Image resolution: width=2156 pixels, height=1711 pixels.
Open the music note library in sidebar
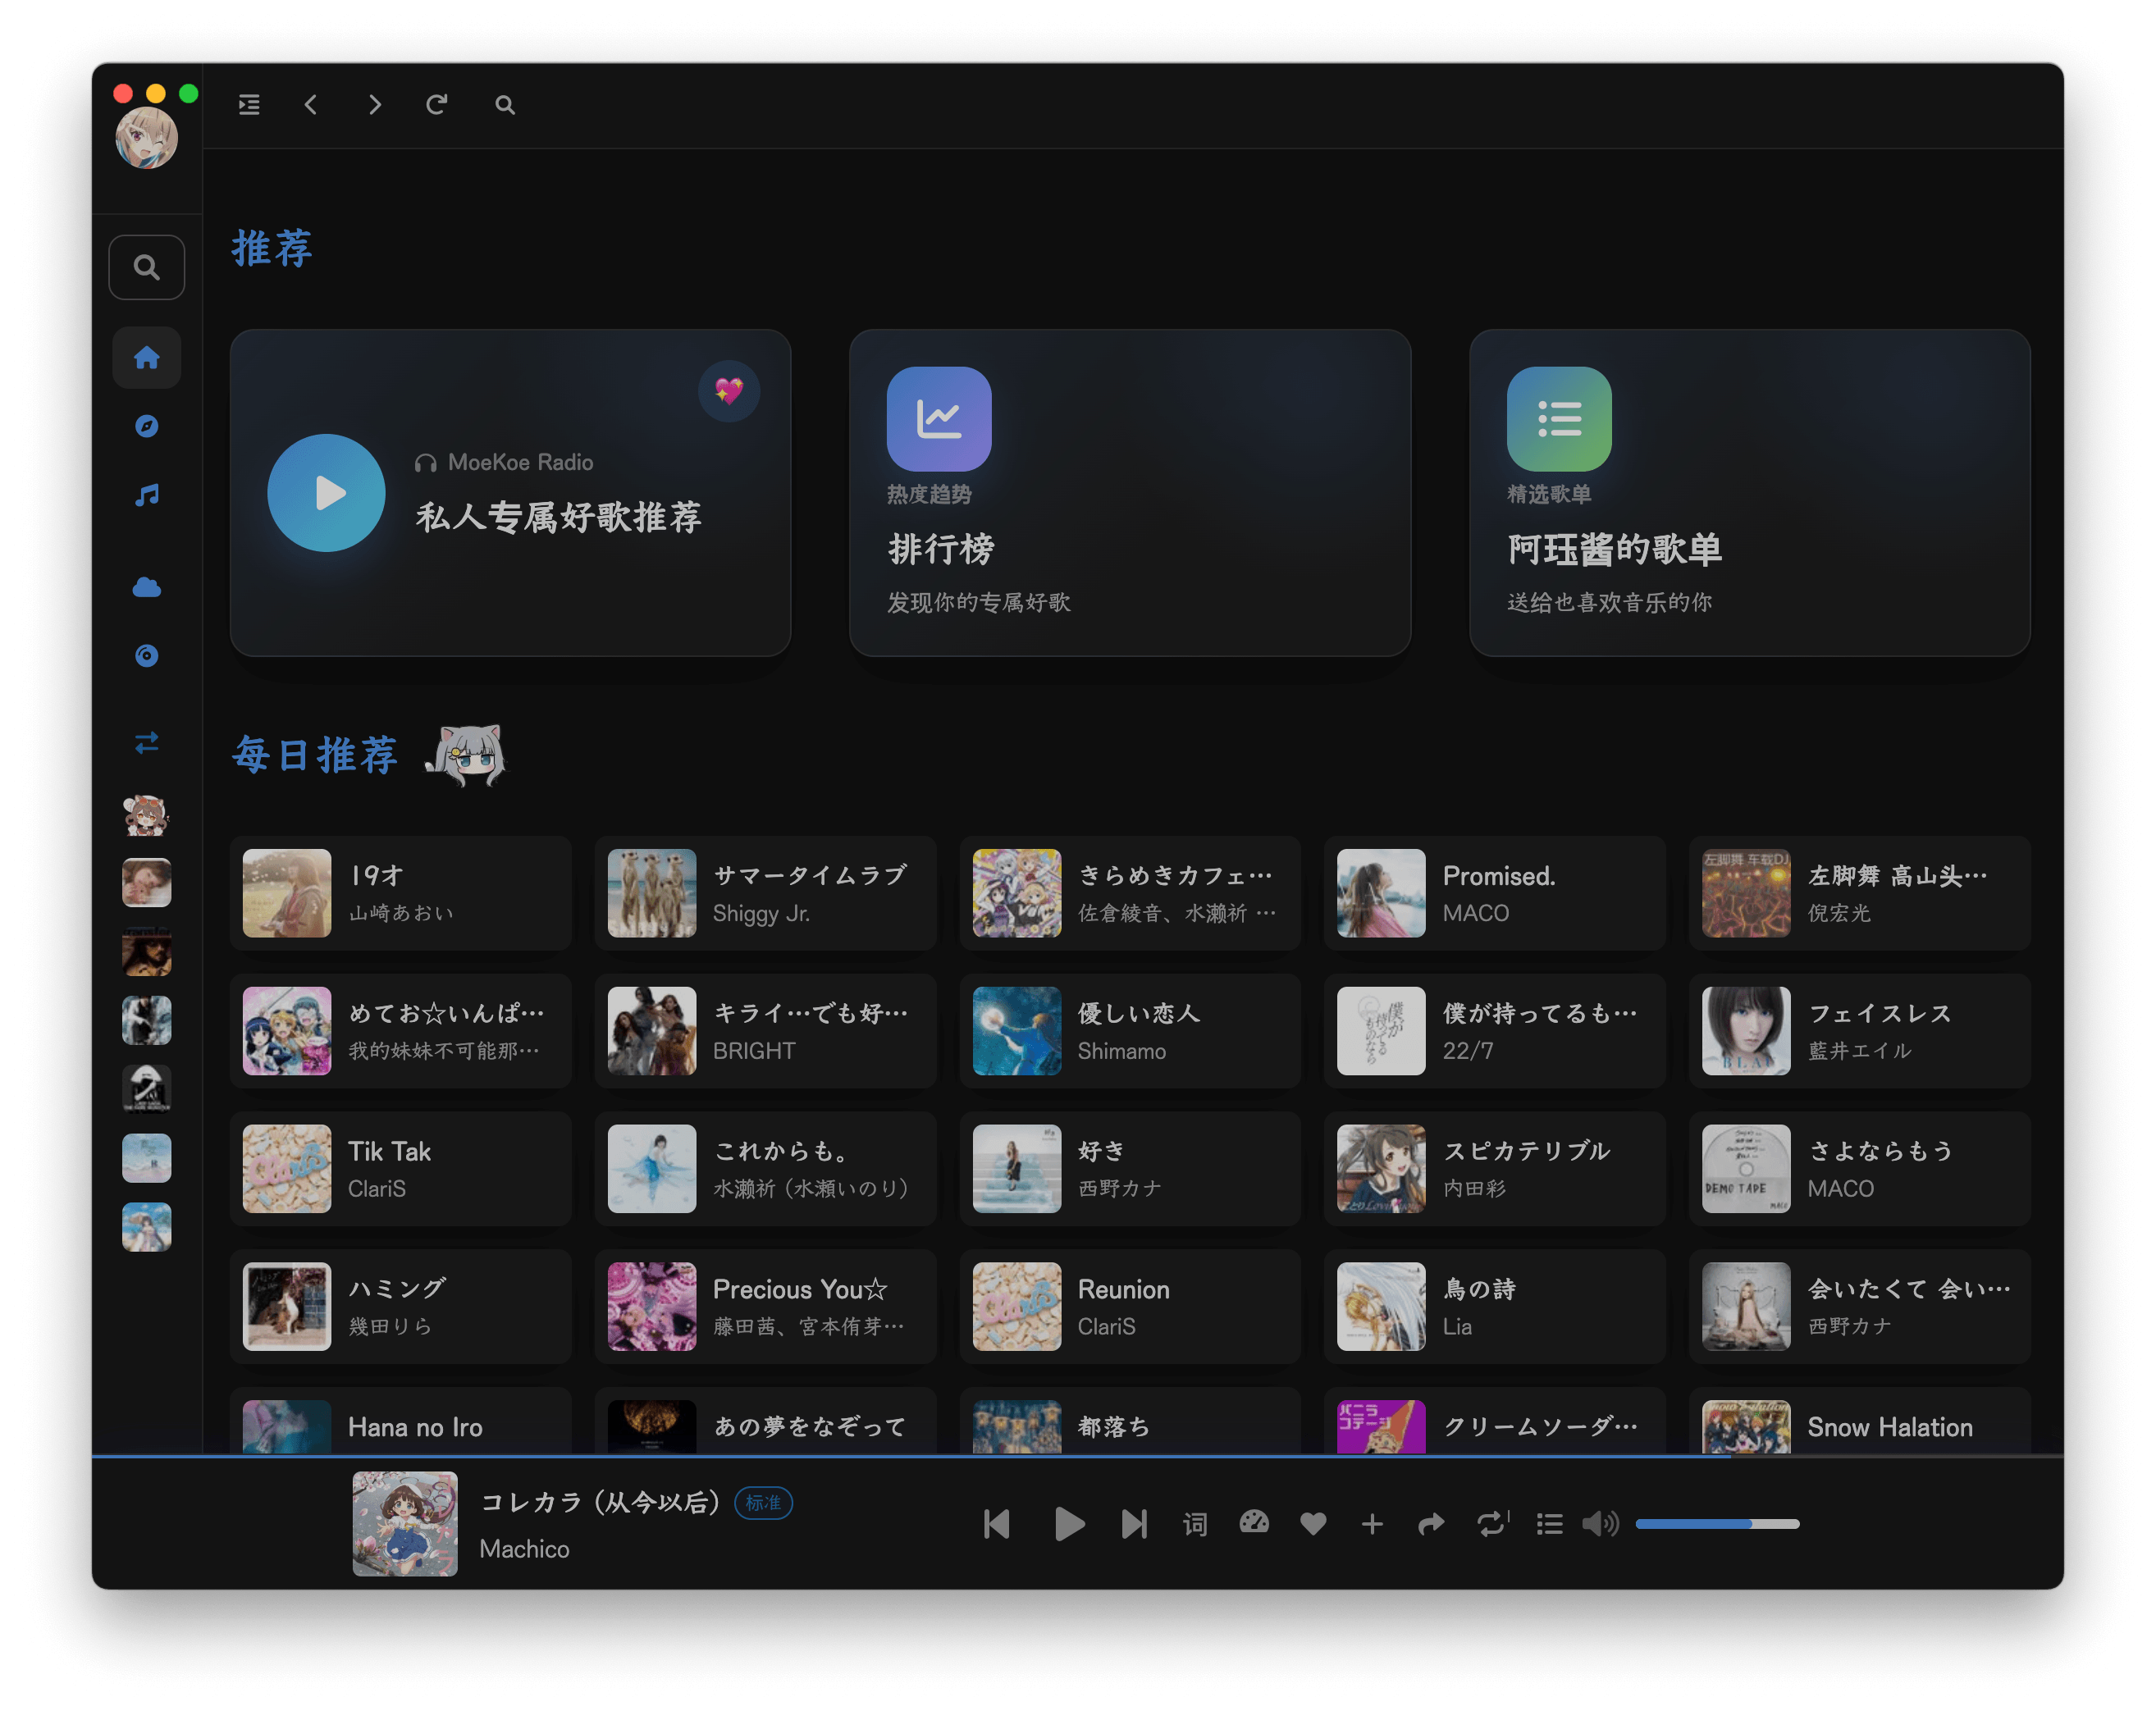coord(147,495)
